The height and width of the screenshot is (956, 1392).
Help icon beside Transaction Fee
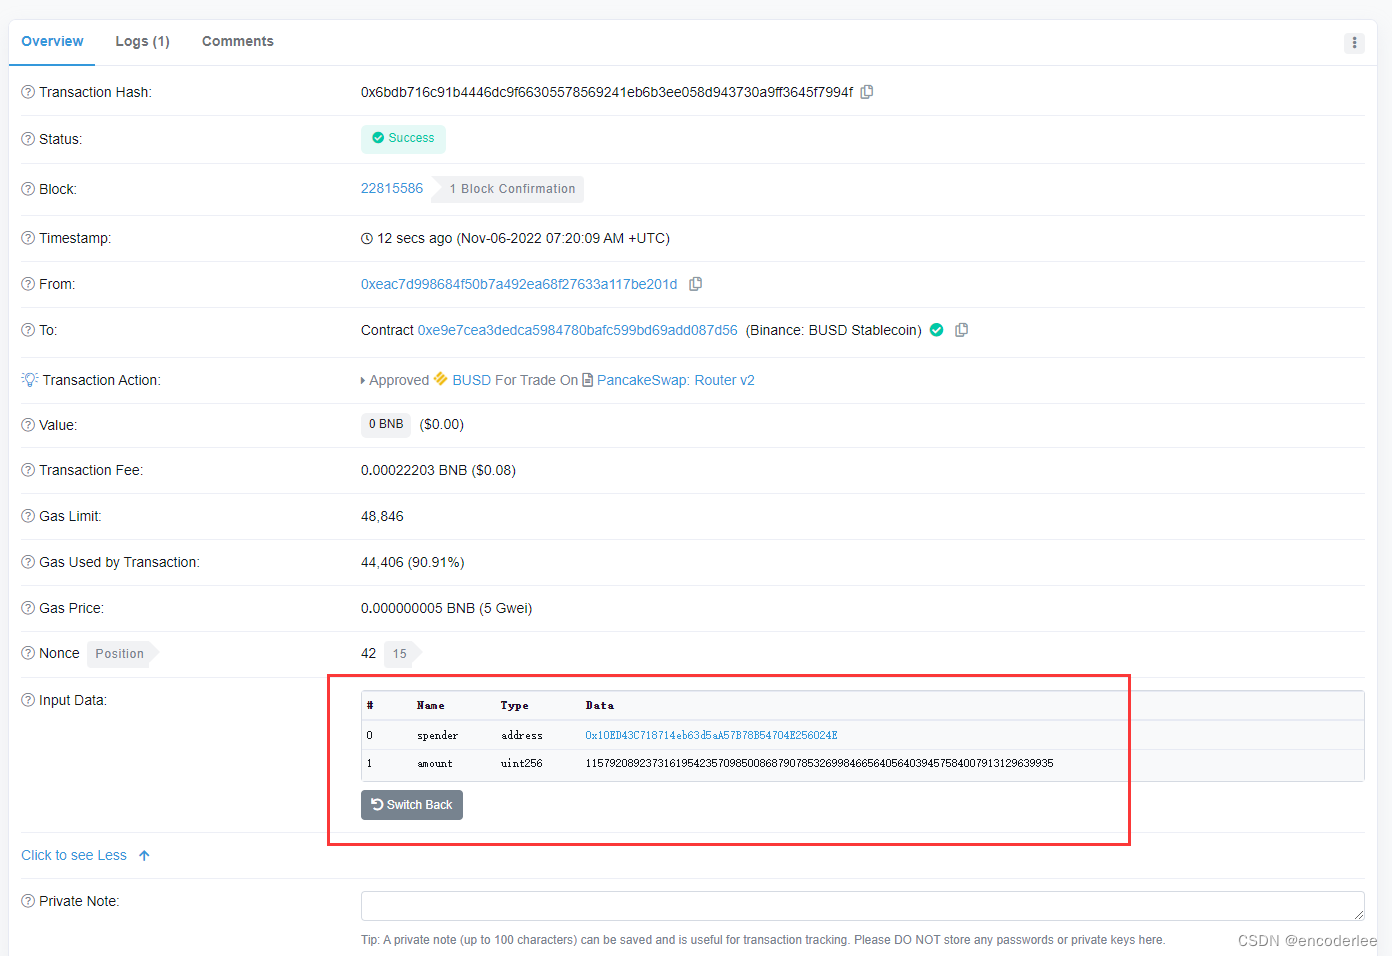point(28,470)
